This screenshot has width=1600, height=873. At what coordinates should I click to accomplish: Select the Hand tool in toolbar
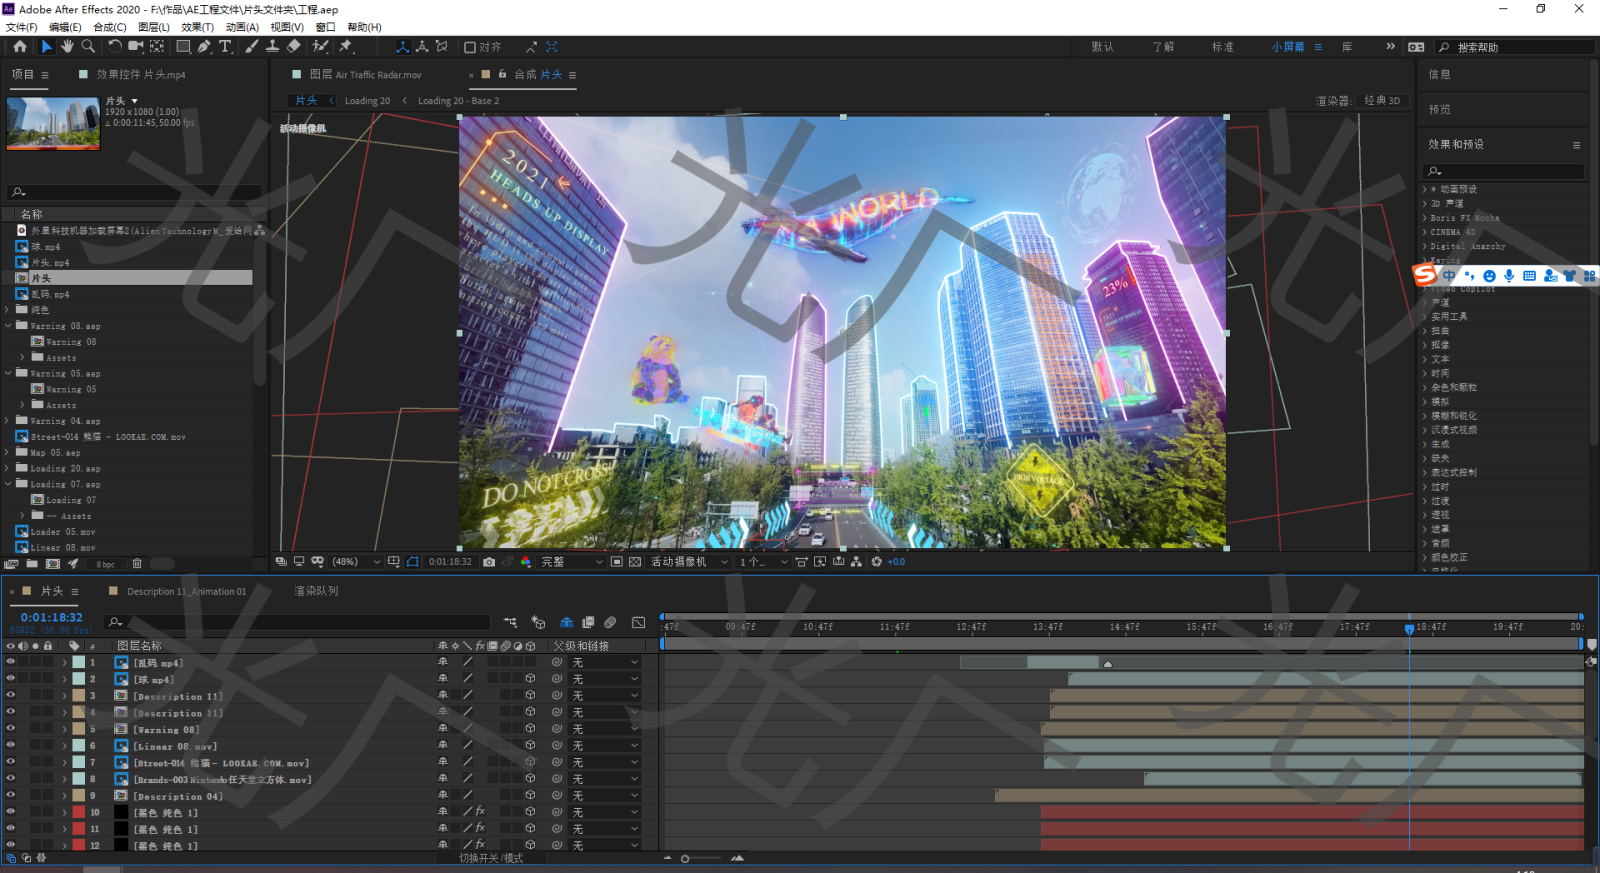click(x=67, y=47)
